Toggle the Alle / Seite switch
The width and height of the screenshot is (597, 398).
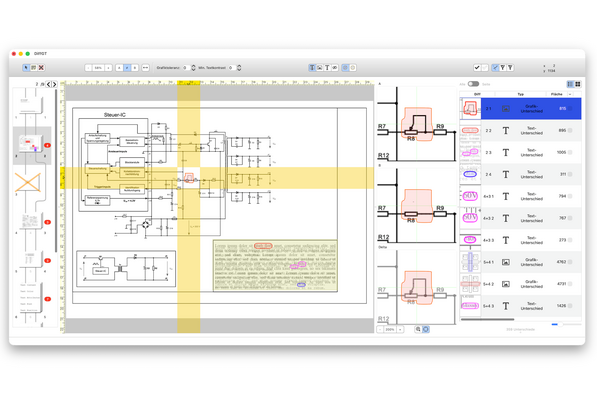[x=473, y=84]
